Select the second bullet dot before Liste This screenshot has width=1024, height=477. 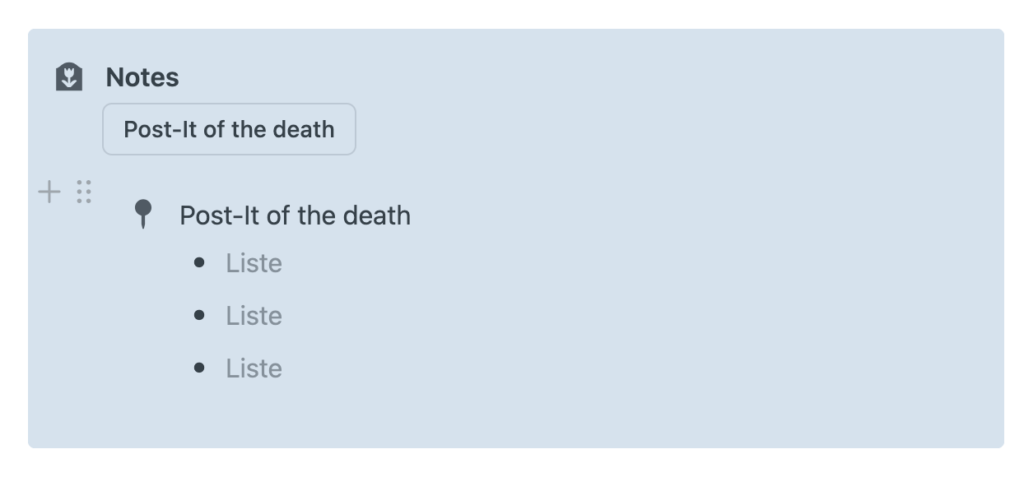pyautogui.click(x=199, y=316)
